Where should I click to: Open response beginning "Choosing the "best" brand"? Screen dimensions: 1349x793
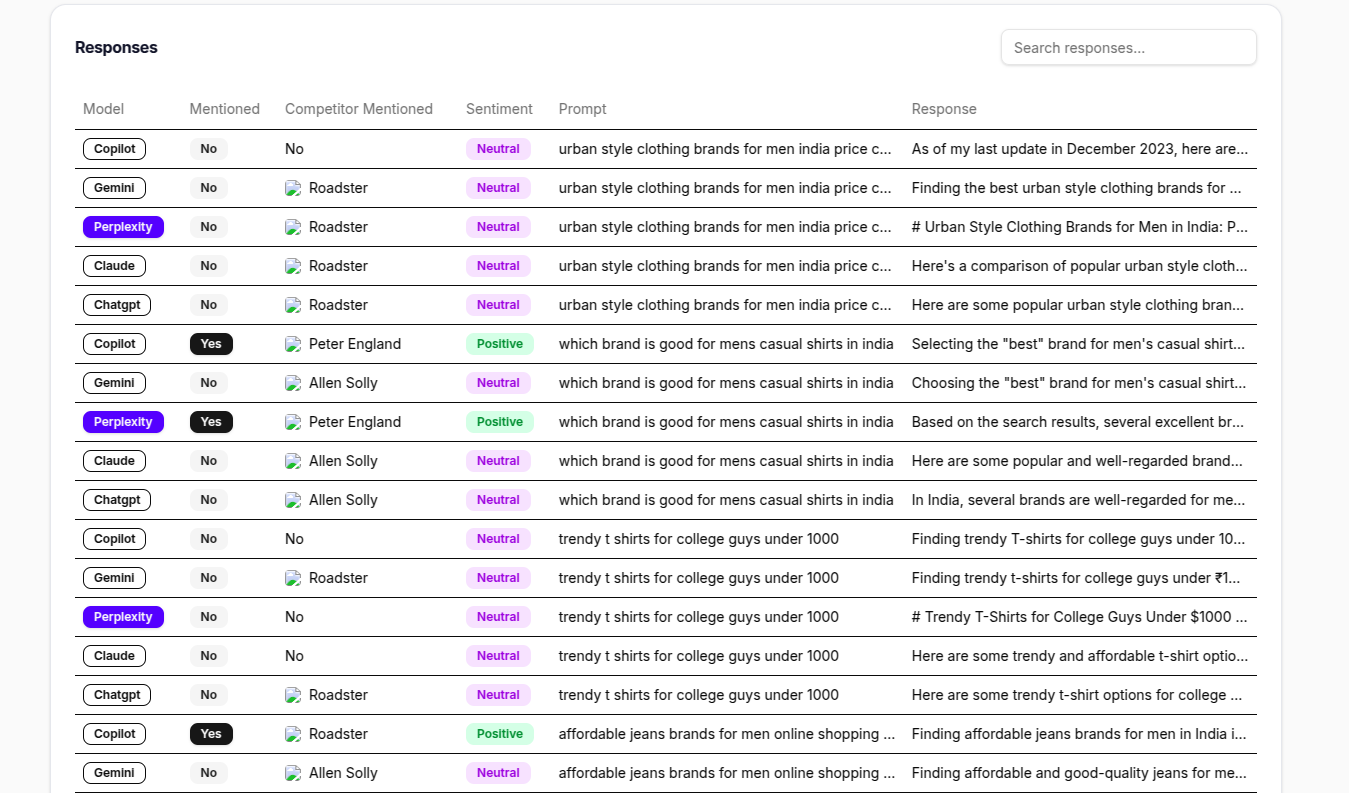click(x=1078, y=383)
